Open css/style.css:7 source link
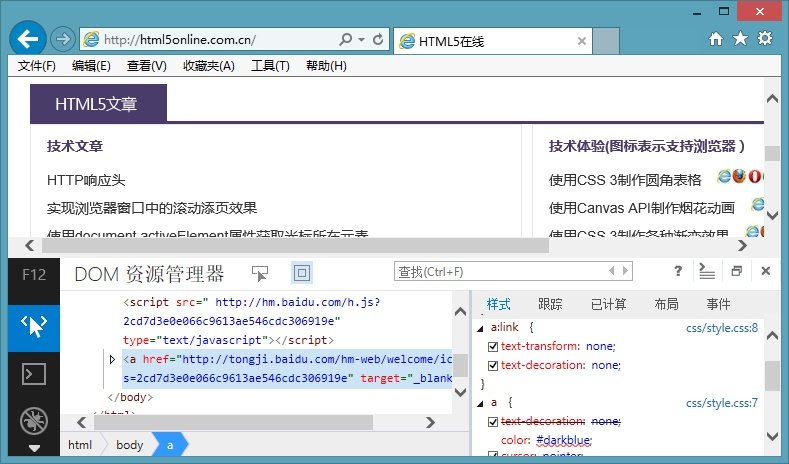The width and height of the screenshot is (789, 464). point(722,403)
